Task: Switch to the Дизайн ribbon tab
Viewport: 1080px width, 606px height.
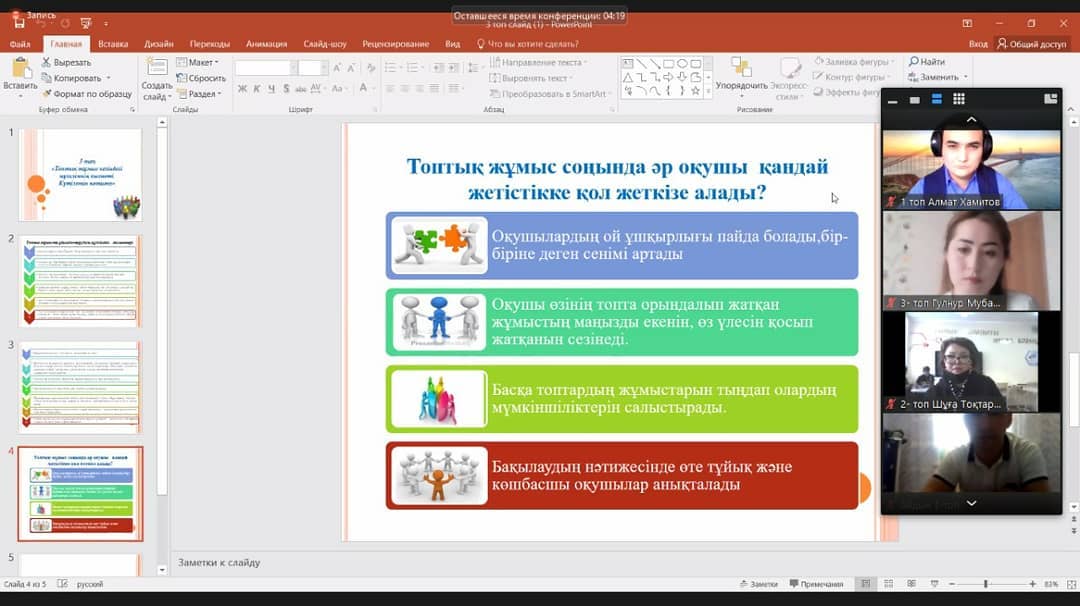Action: pyautogui.click(x=159, y=43)
